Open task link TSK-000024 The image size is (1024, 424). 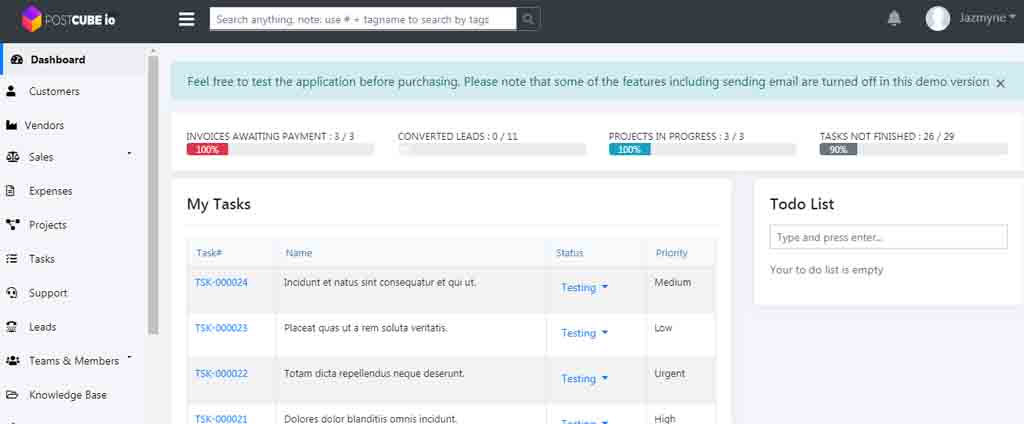(221, 283)
